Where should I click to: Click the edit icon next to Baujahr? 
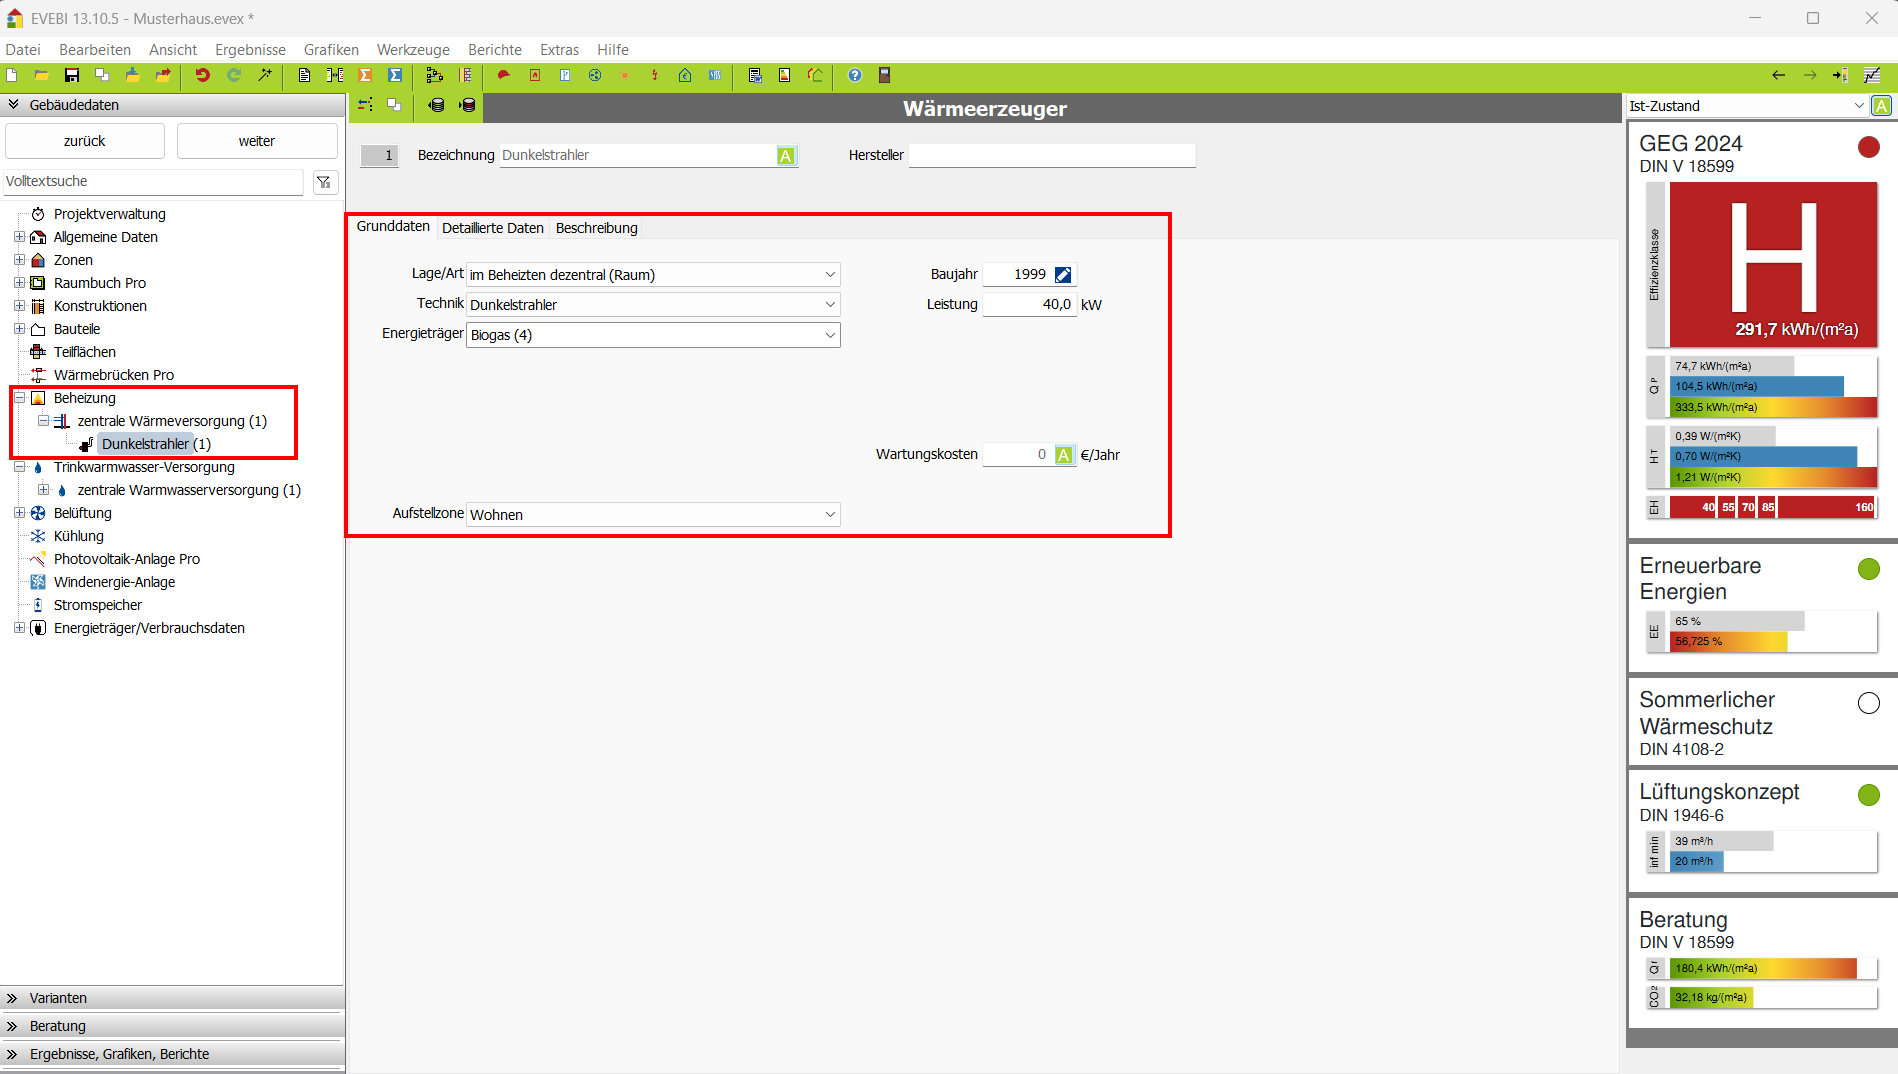click(1063, 275)
